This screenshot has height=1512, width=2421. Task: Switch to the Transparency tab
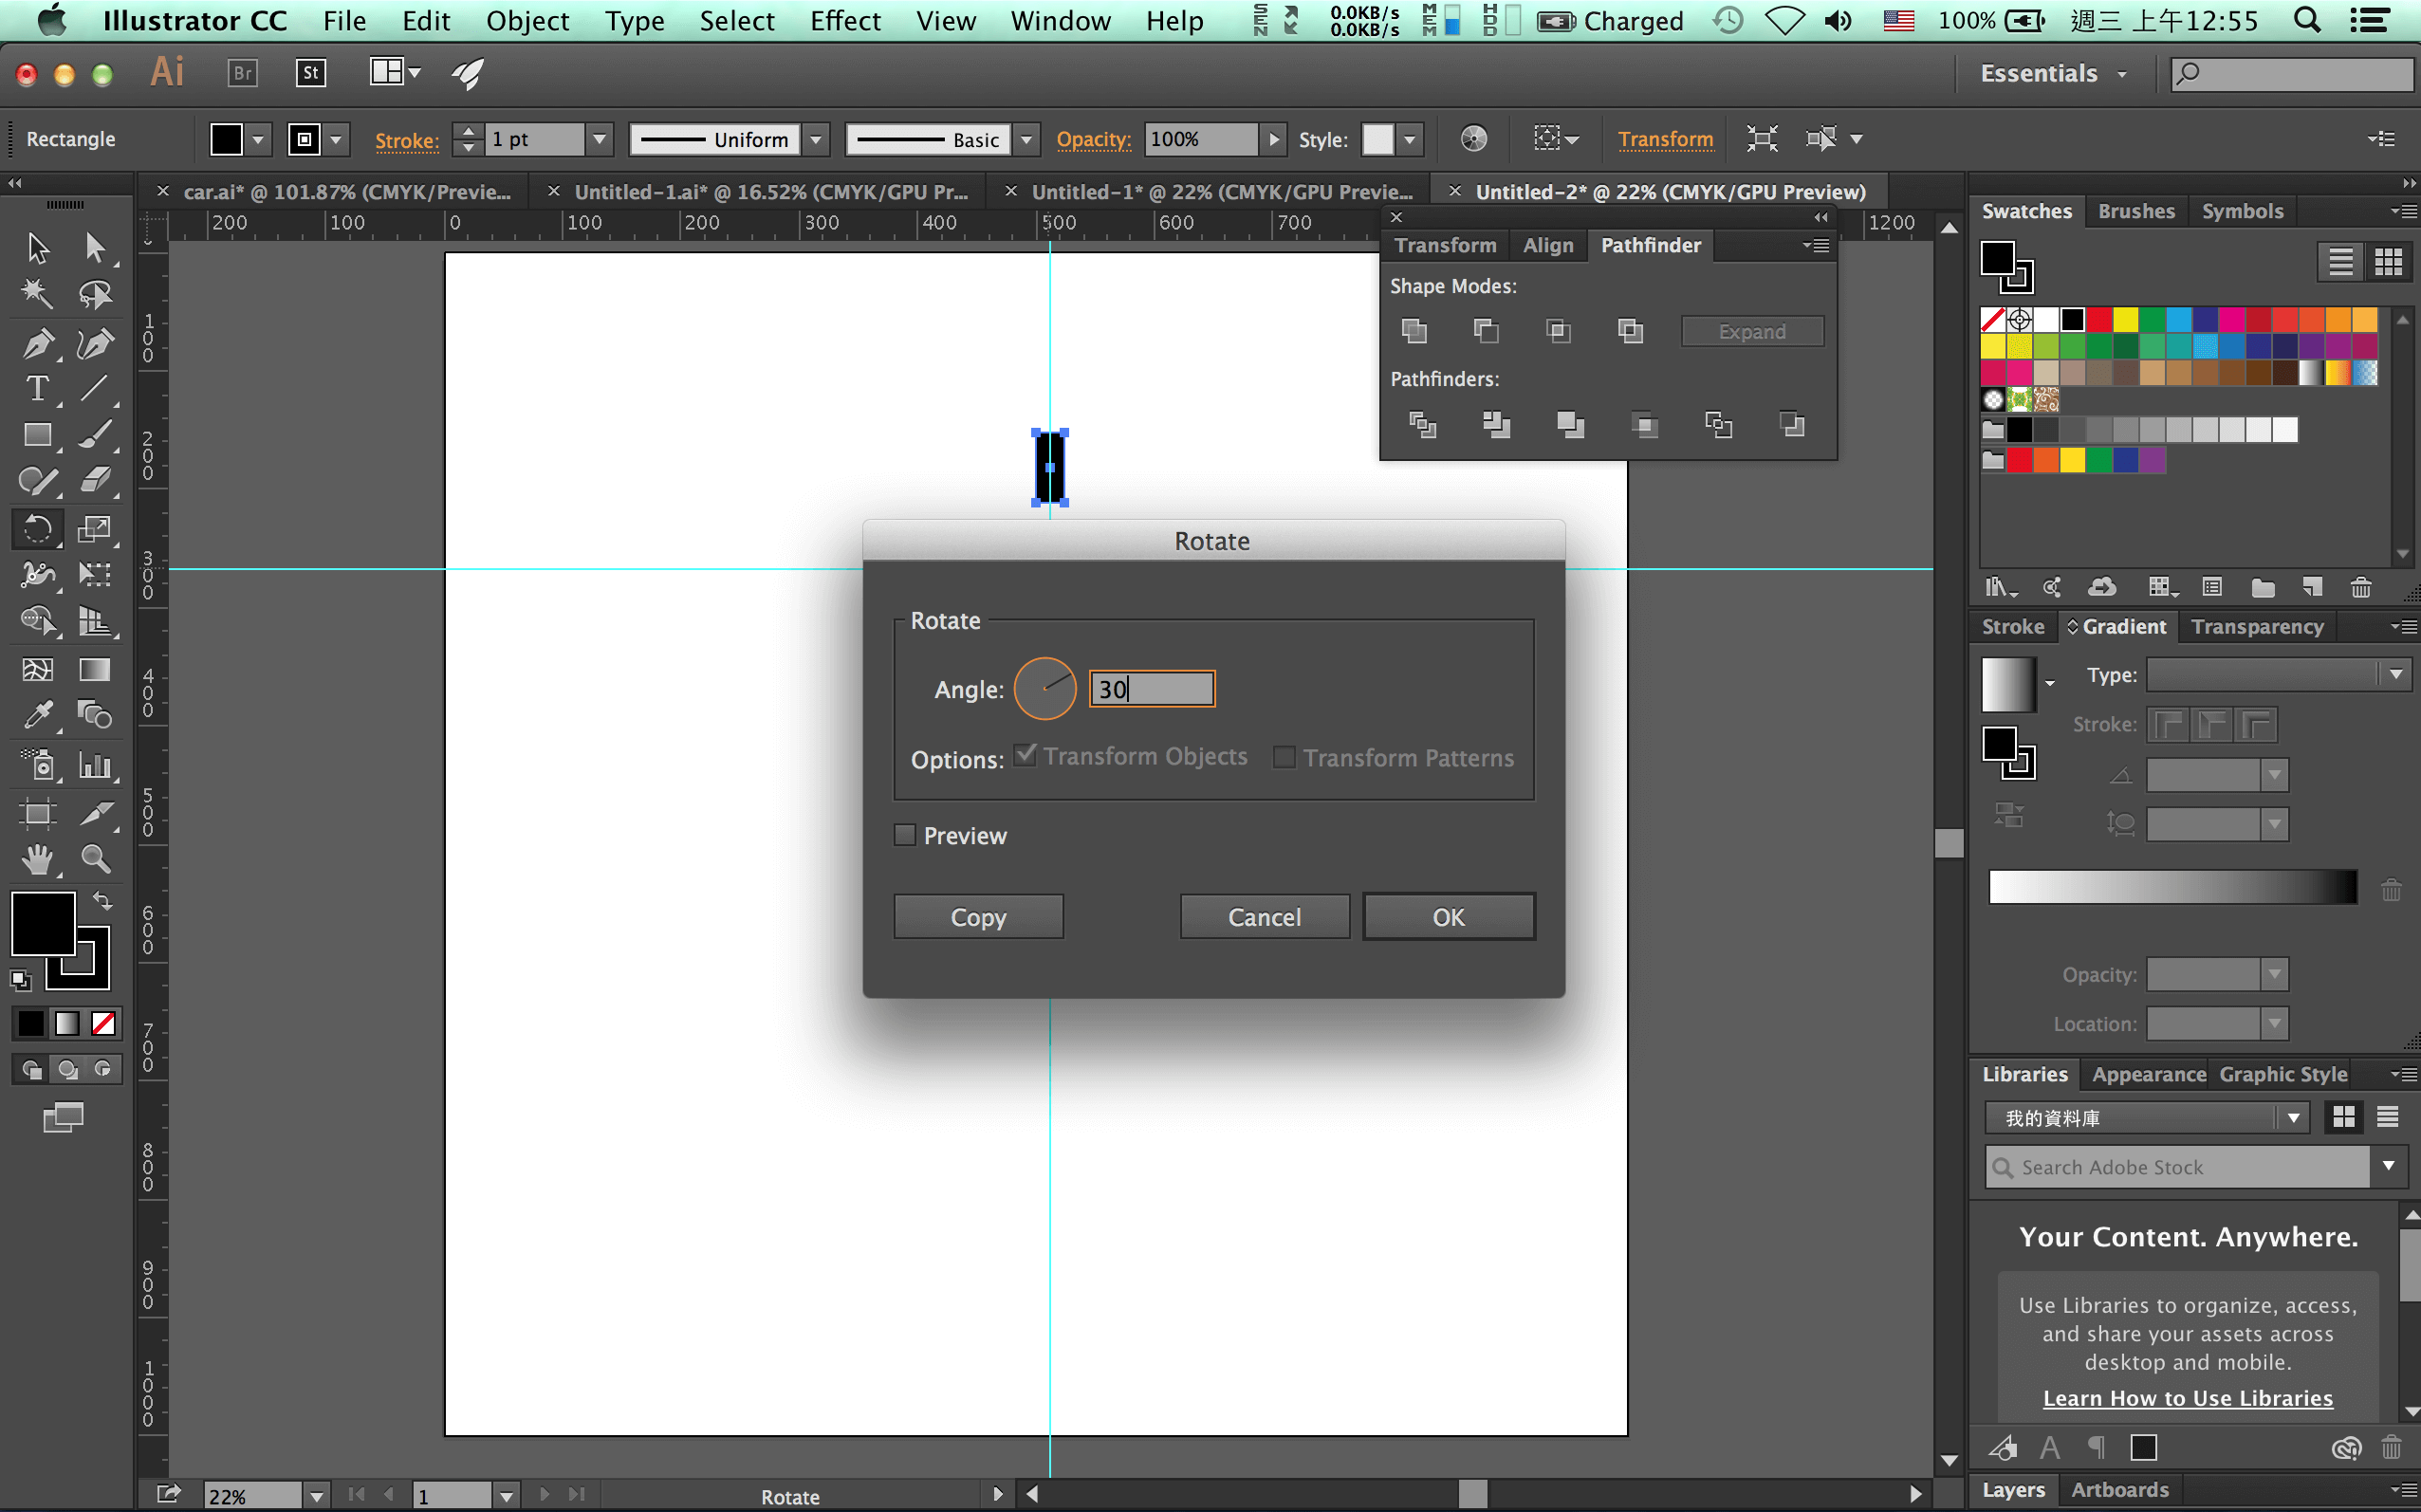tap(2257, 627)
